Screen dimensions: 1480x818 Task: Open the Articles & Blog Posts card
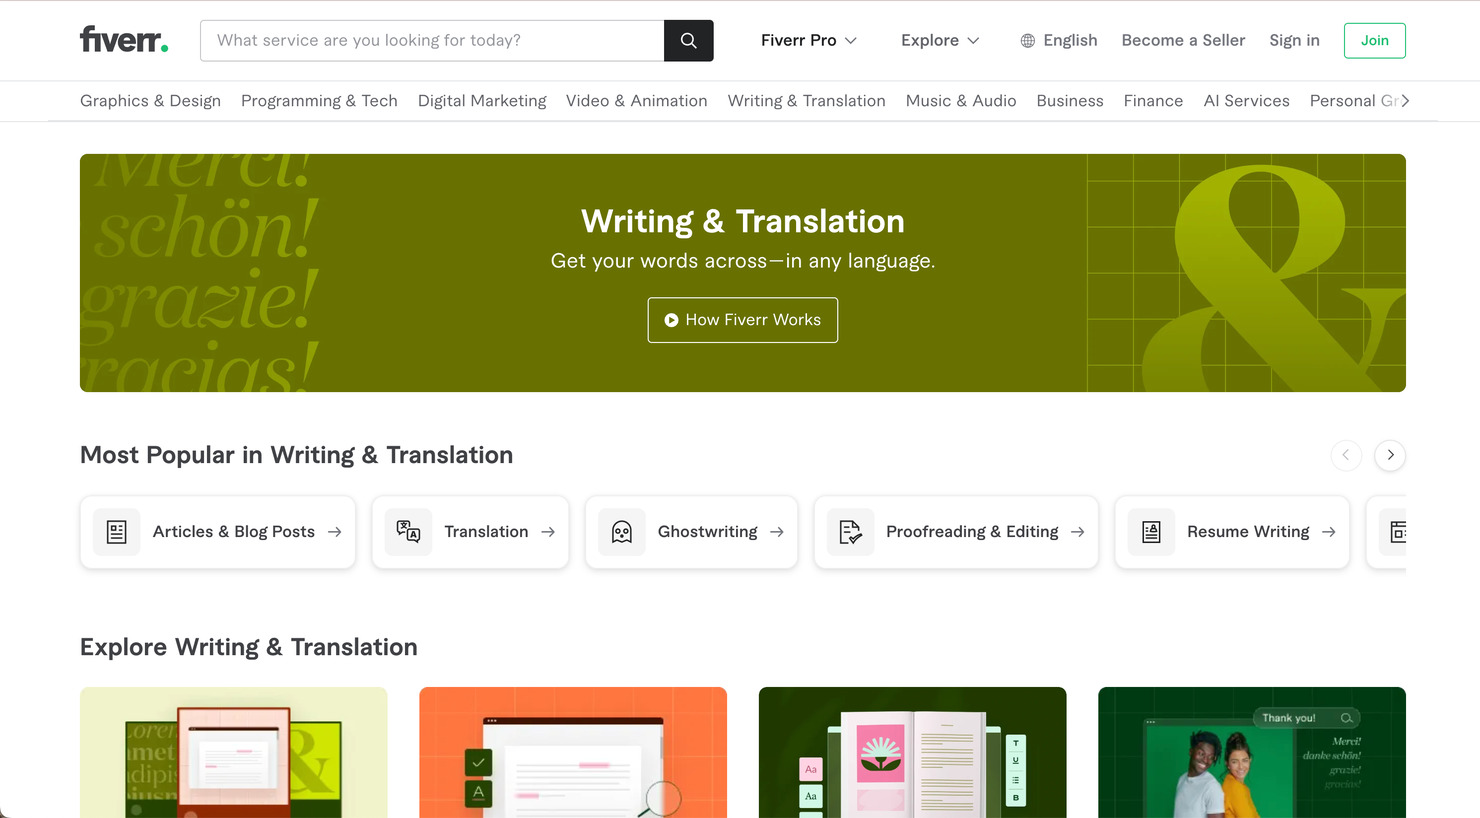pyautogui.click(x=218, y=532)
